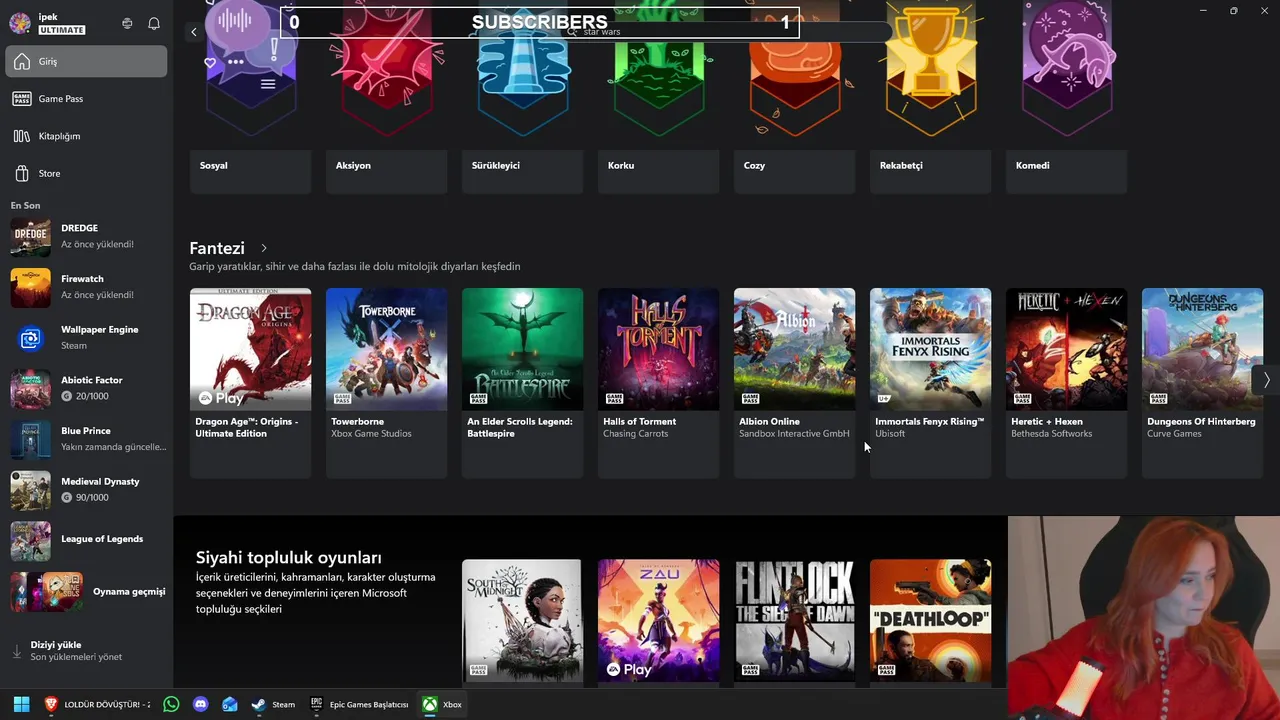1280x720 pixels.
Task: Open Deathloop game cover
Action: point(930,621)
